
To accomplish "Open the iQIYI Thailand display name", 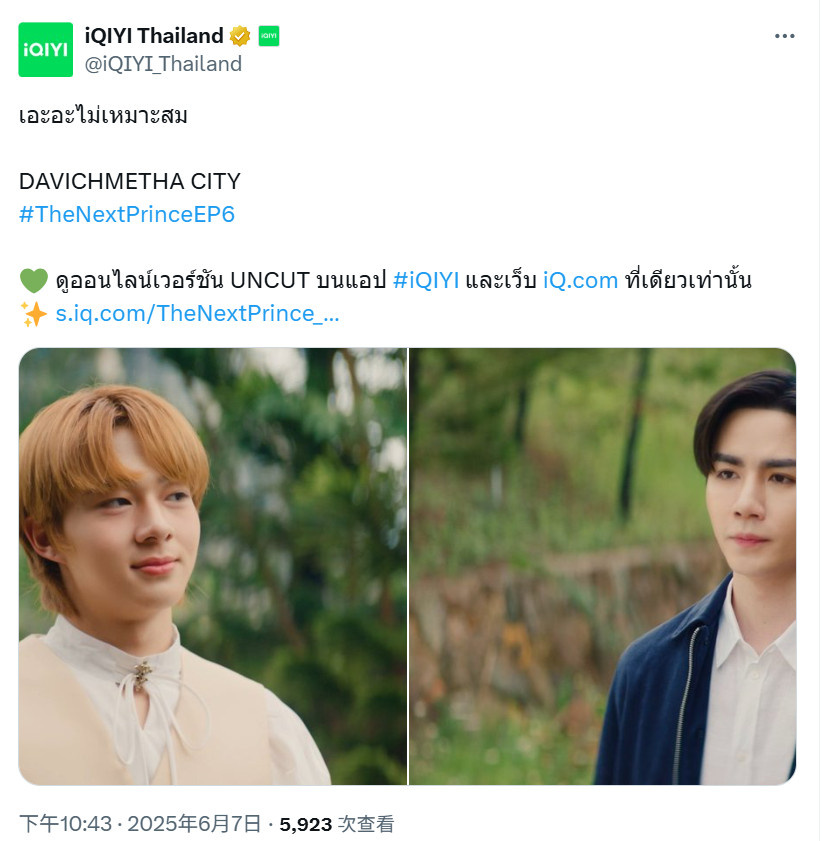I will tap(154, 36).
